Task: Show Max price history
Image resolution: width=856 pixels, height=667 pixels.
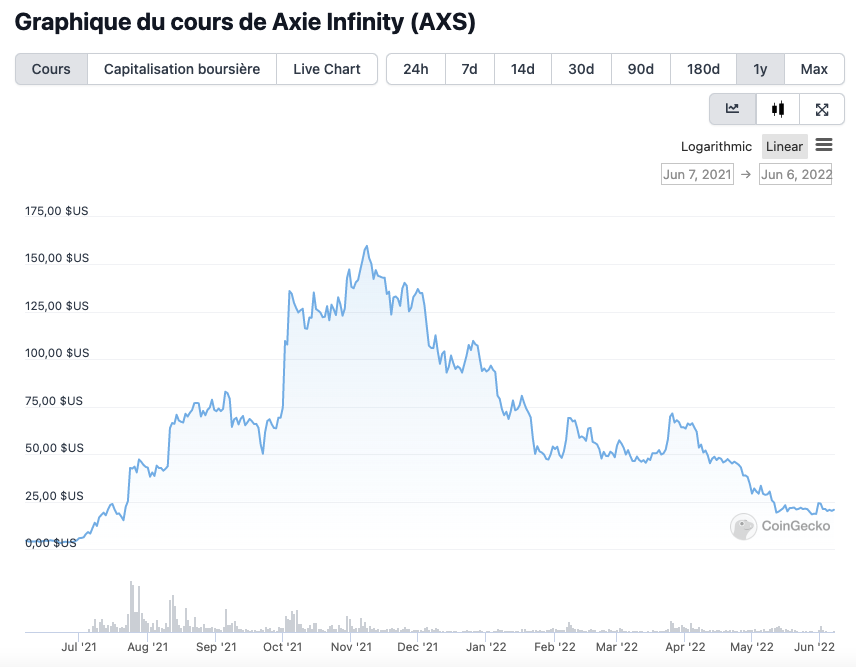Action: (x=814, y=69)
